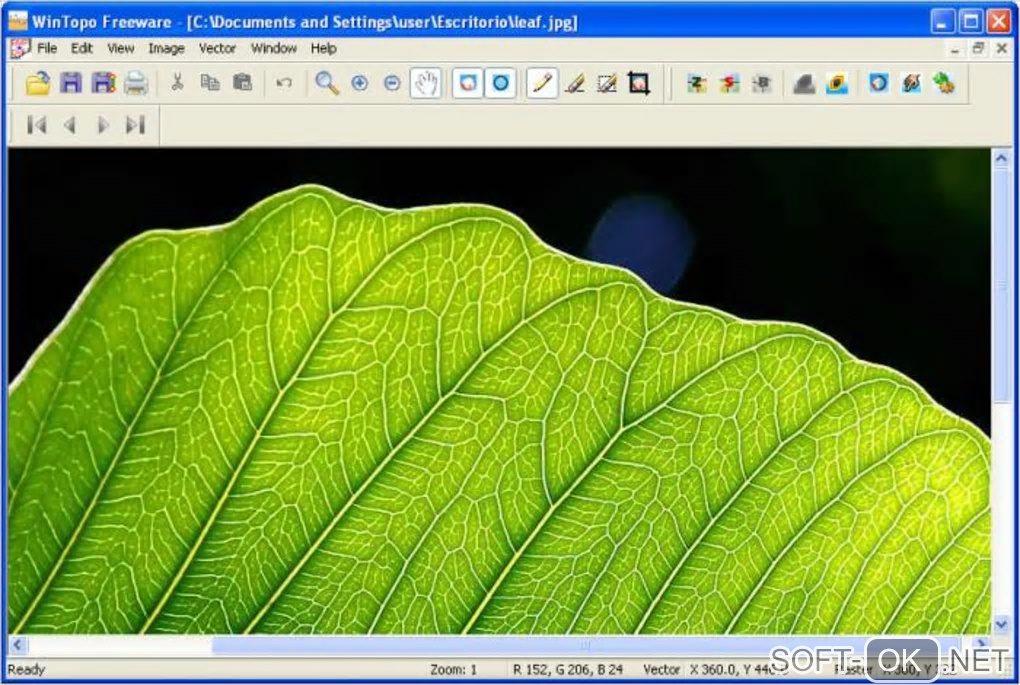1020x685 pixels.
Task: Click the Print icon
Action: (136, 83)
